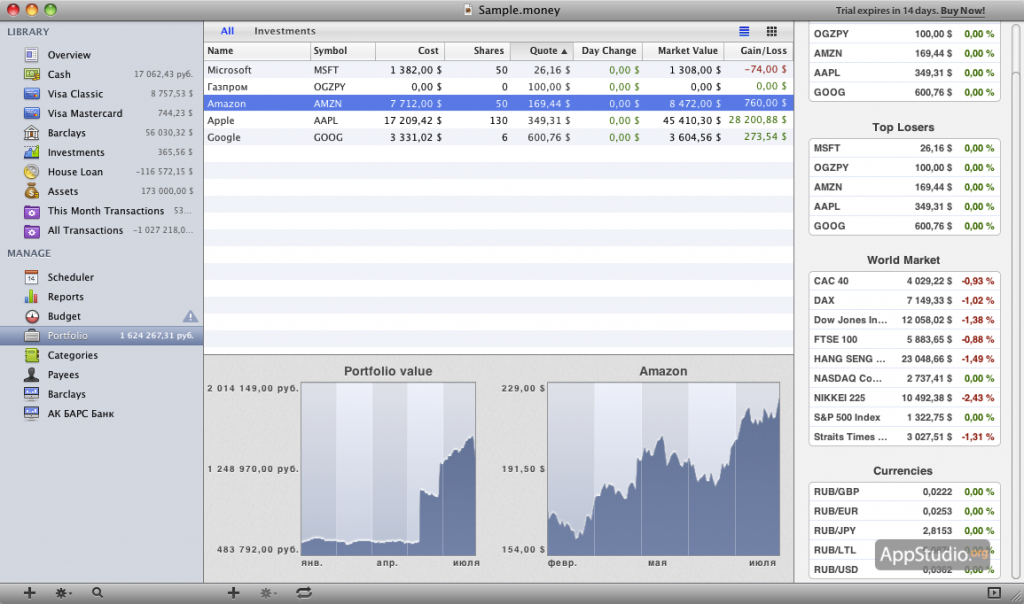The height and width of the screenshot is (604, 1024).
Task: Click the CAC 40 world market row
Action: (904, 281)
